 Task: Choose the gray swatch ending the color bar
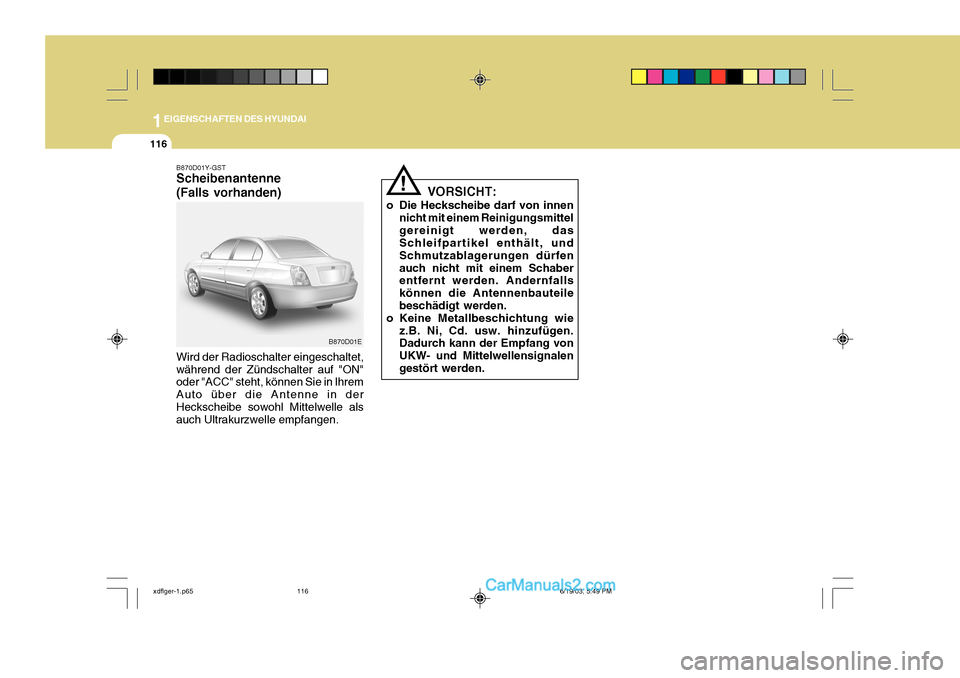pos(798,77)
